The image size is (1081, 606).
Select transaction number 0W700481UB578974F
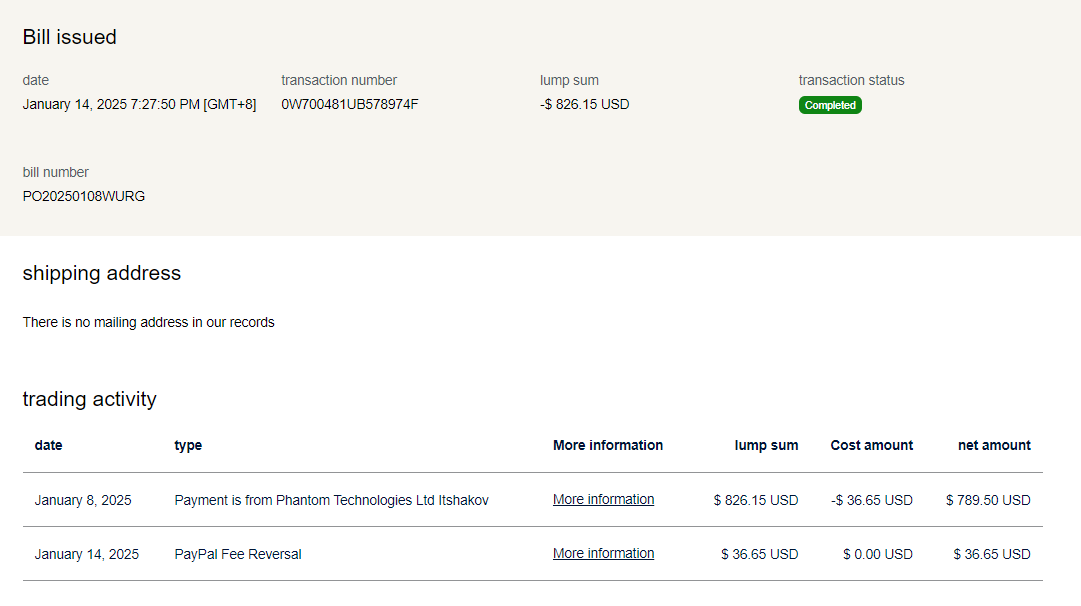349,104
